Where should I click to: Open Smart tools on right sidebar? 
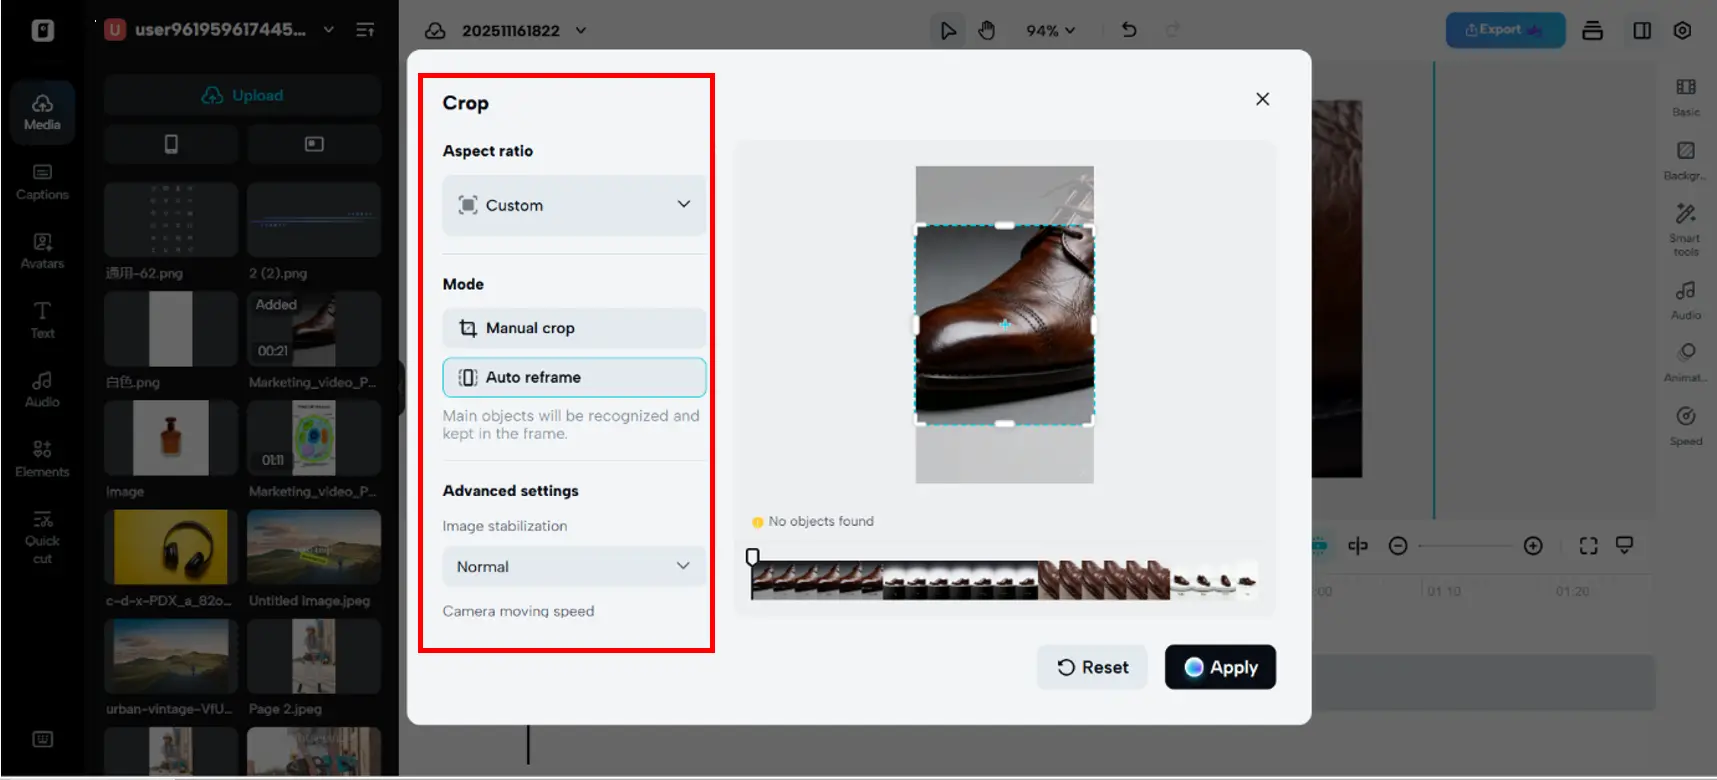click(x=1686, y=229)
